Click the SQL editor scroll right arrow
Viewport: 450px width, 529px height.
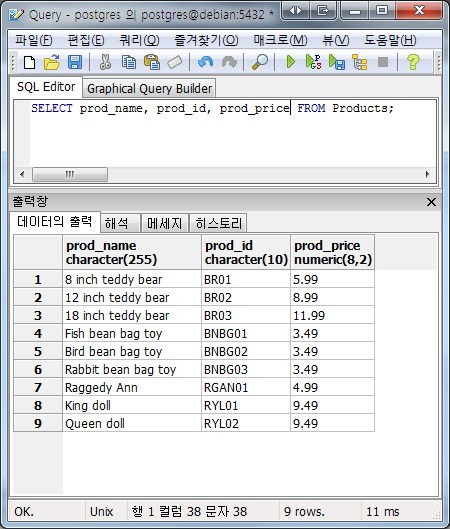pyautogui.click(x=428, y=174)
